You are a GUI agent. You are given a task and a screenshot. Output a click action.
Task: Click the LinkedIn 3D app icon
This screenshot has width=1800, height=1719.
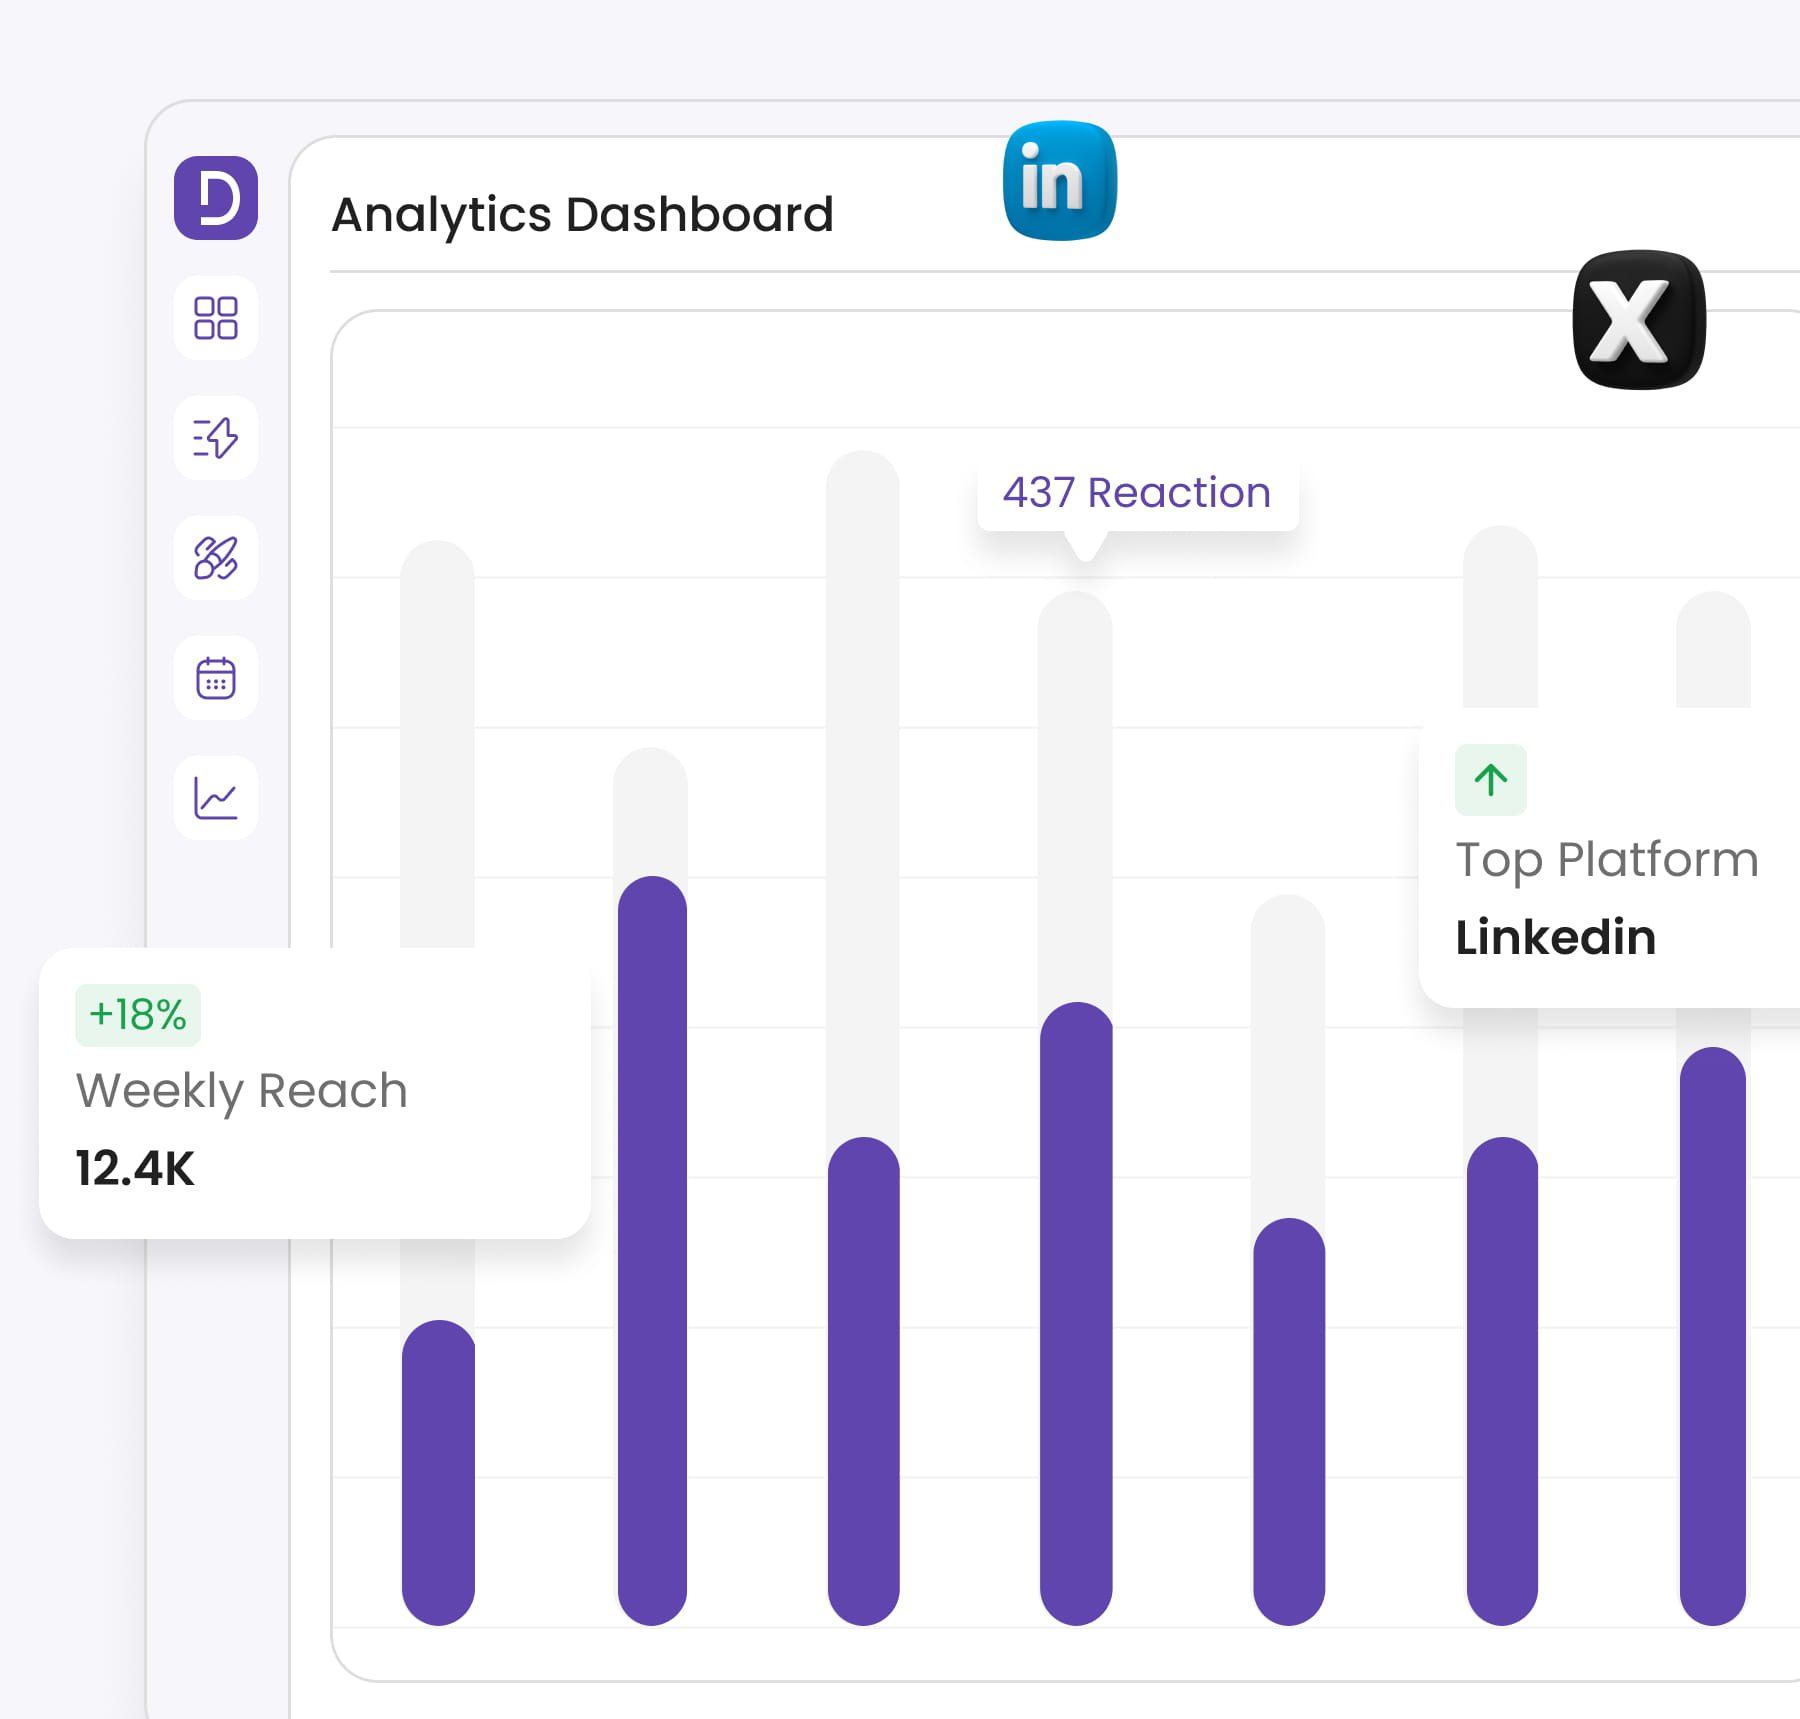tap(1060, 181)
